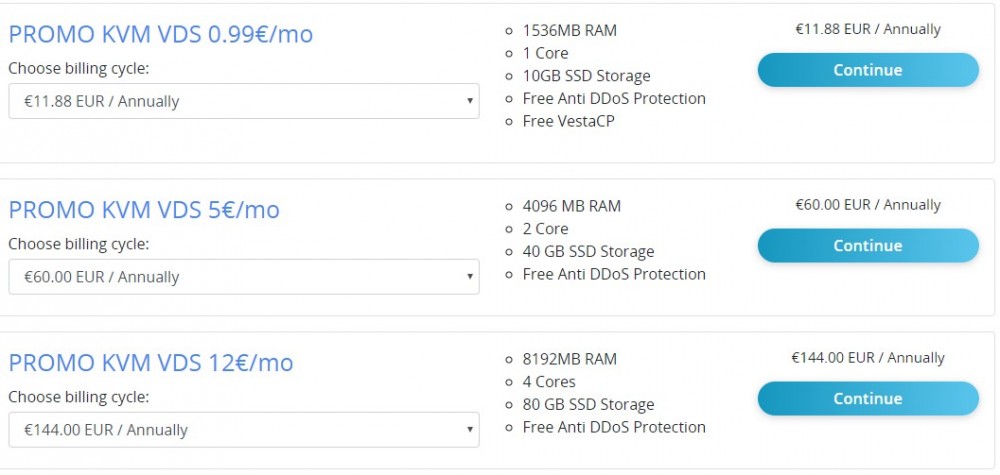Select the 4 Cores feature text
The height and width of the screenshot is (475, 1000).
point(549,382)
